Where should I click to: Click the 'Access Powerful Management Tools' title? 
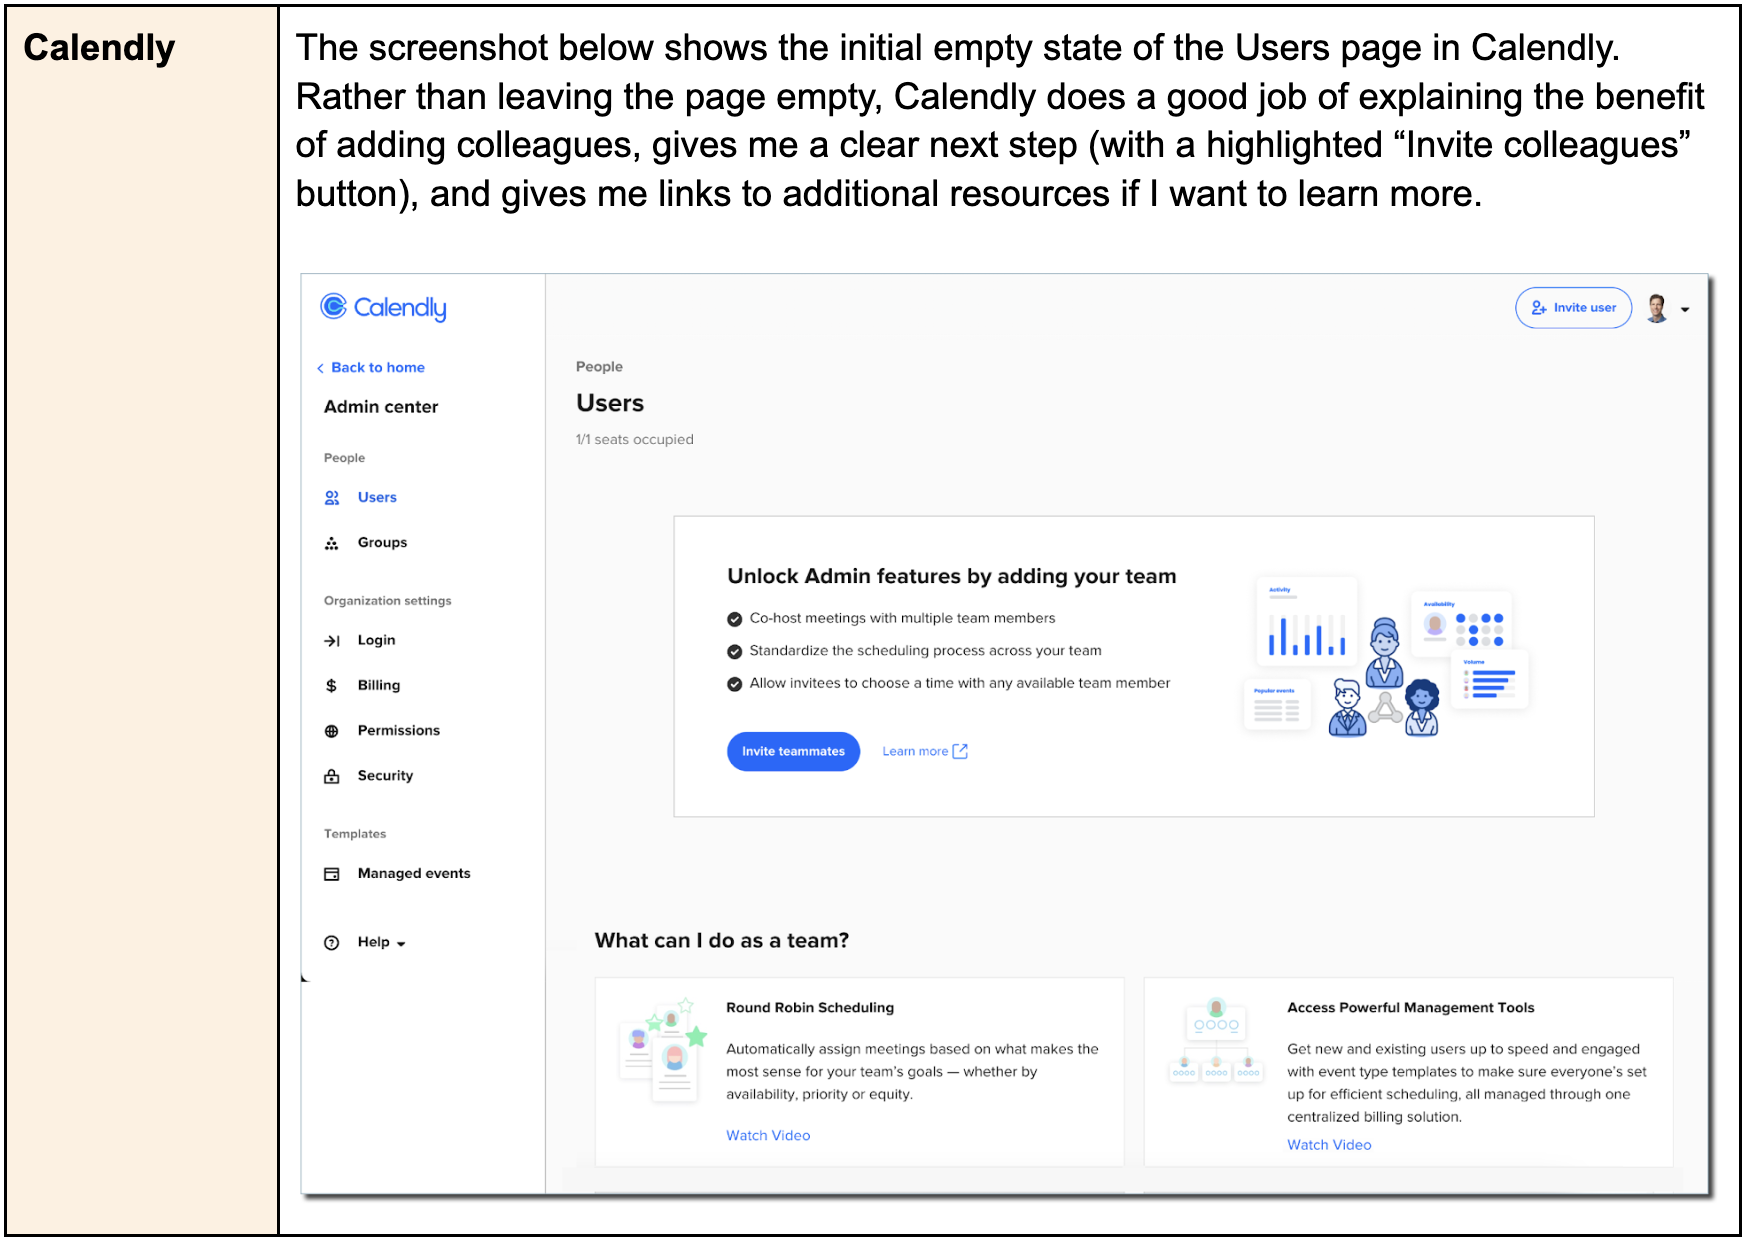1411,1008
